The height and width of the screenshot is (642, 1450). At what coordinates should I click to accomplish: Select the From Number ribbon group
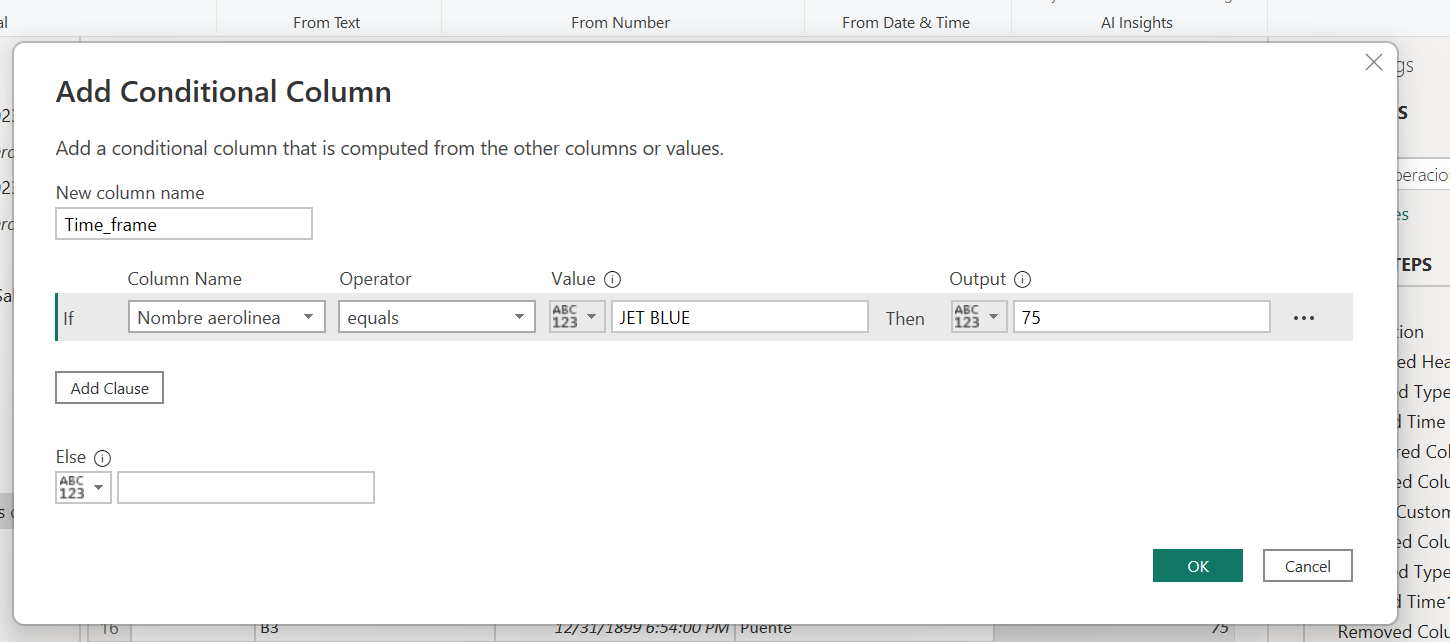(x=621, y=22)
